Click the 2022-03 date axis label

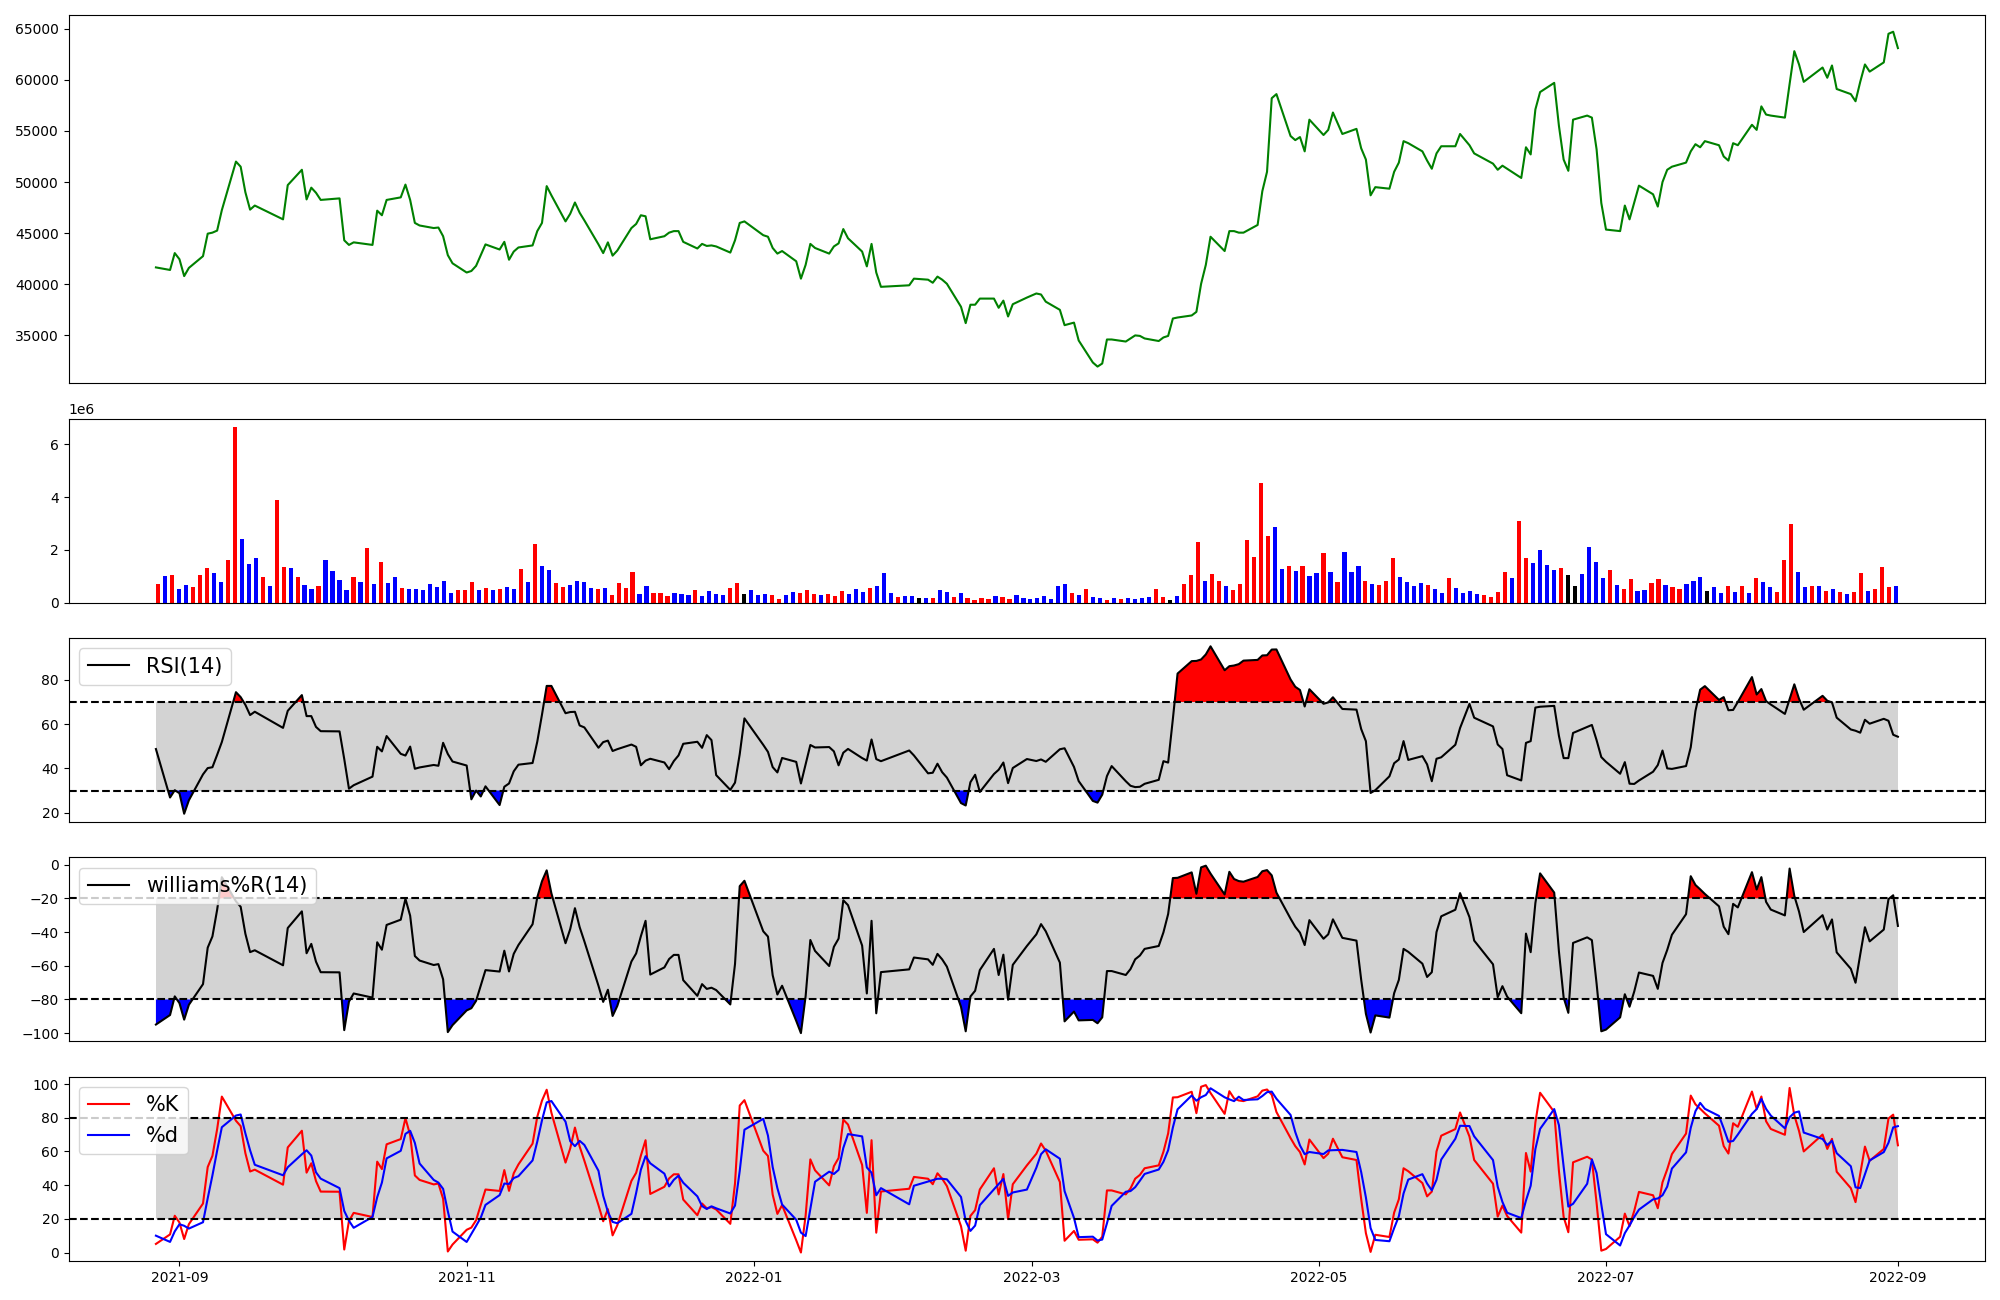(x=1031, y=1277)
